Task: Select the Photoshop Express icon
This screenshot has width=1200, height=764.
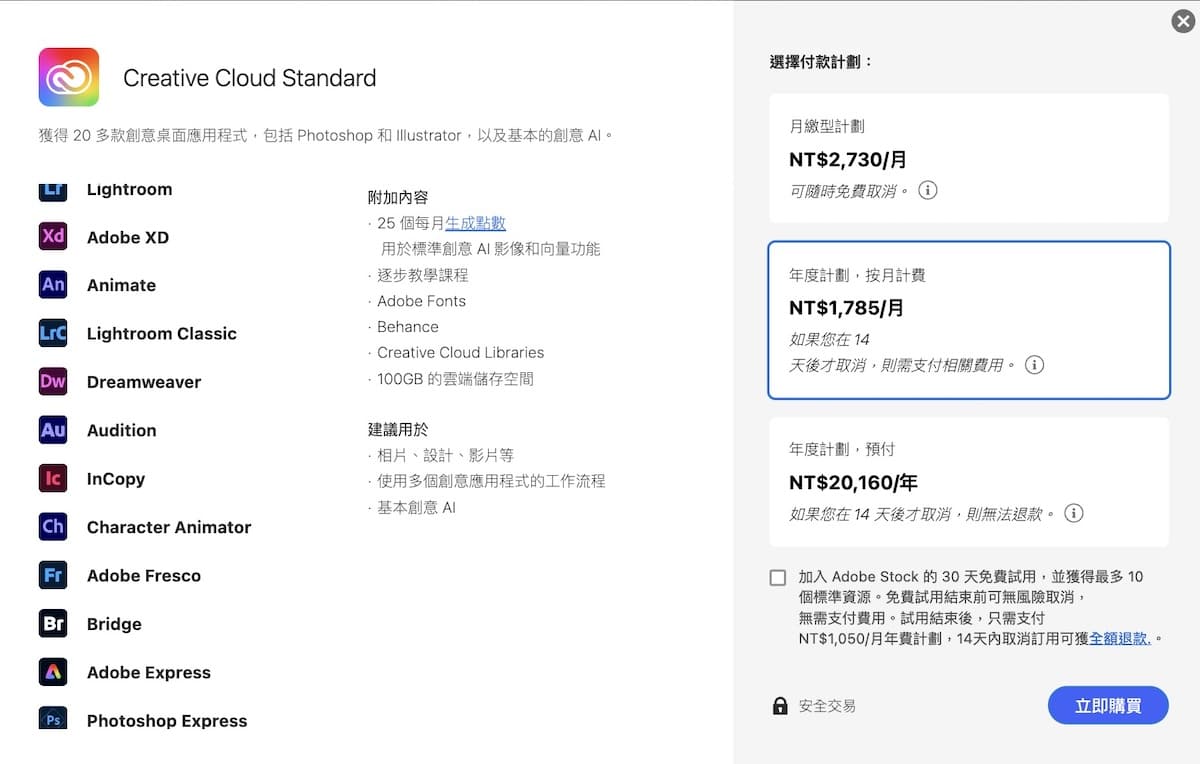Action: coord(53,719)
